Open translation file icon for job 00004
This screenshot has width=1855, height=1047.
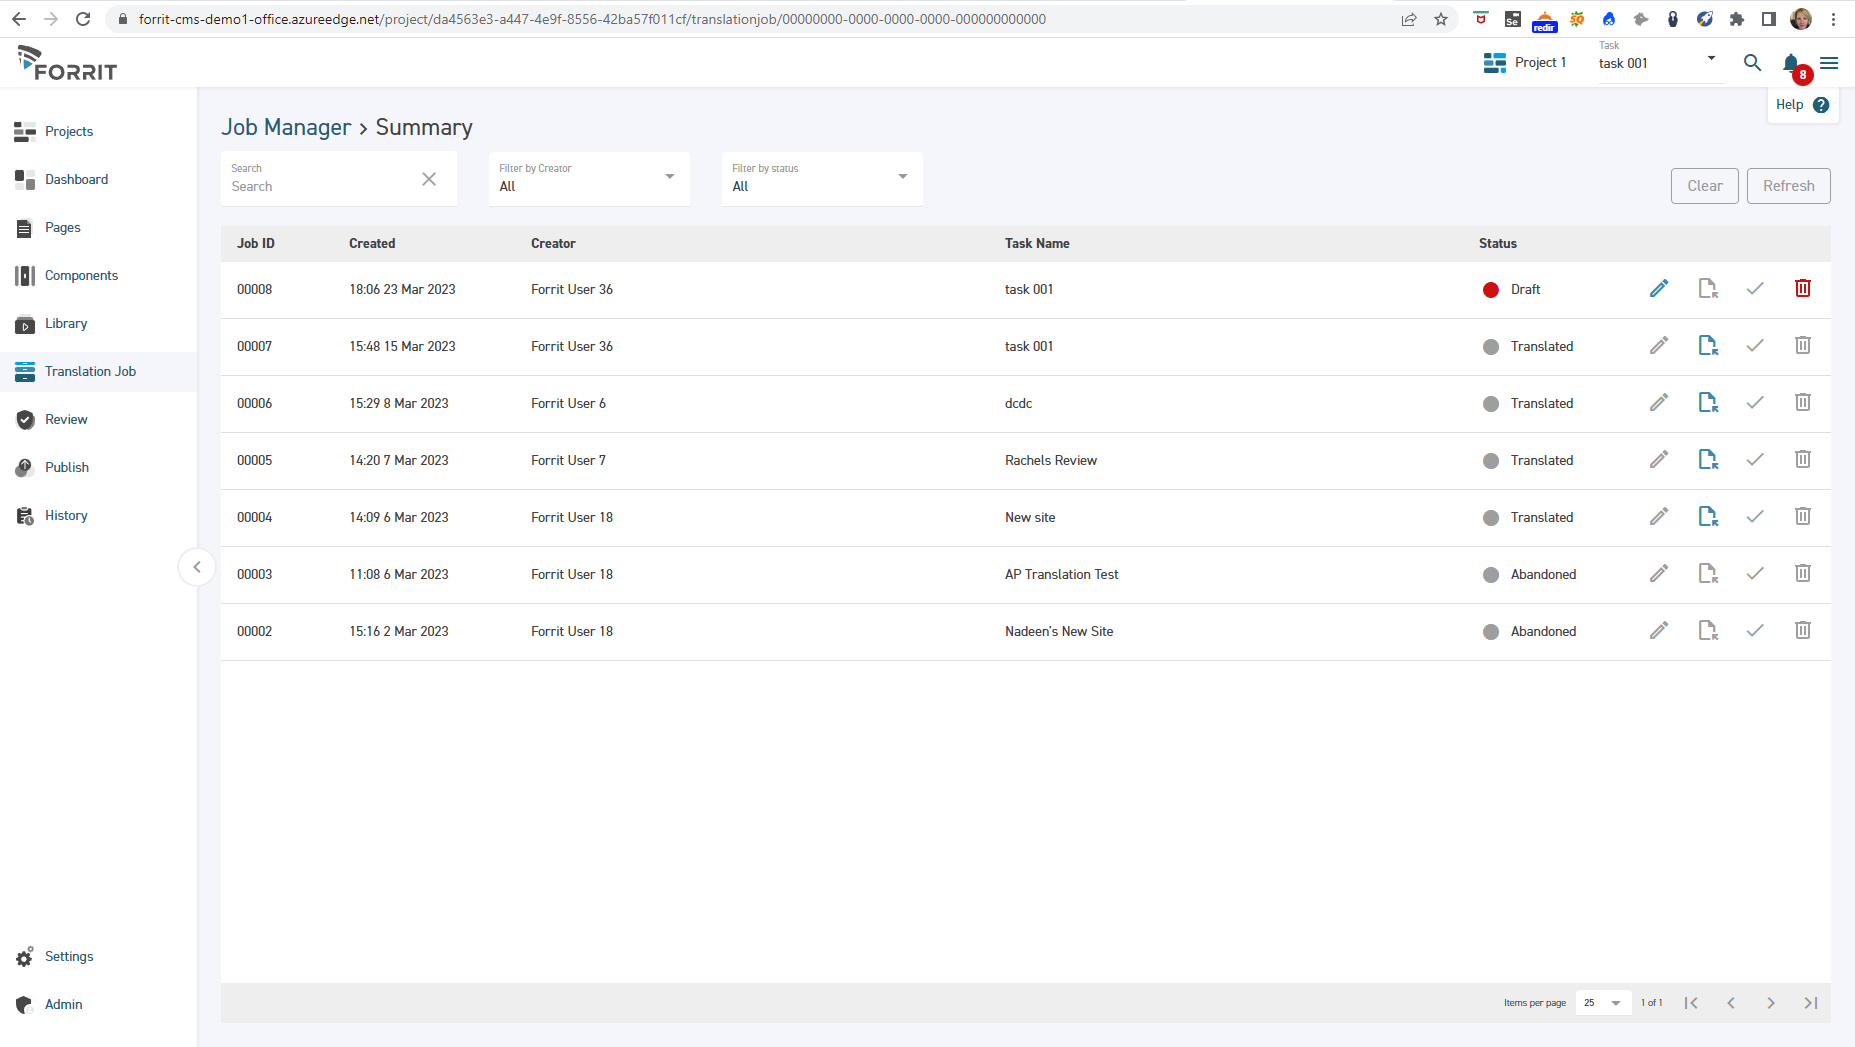coord(1708,517)
